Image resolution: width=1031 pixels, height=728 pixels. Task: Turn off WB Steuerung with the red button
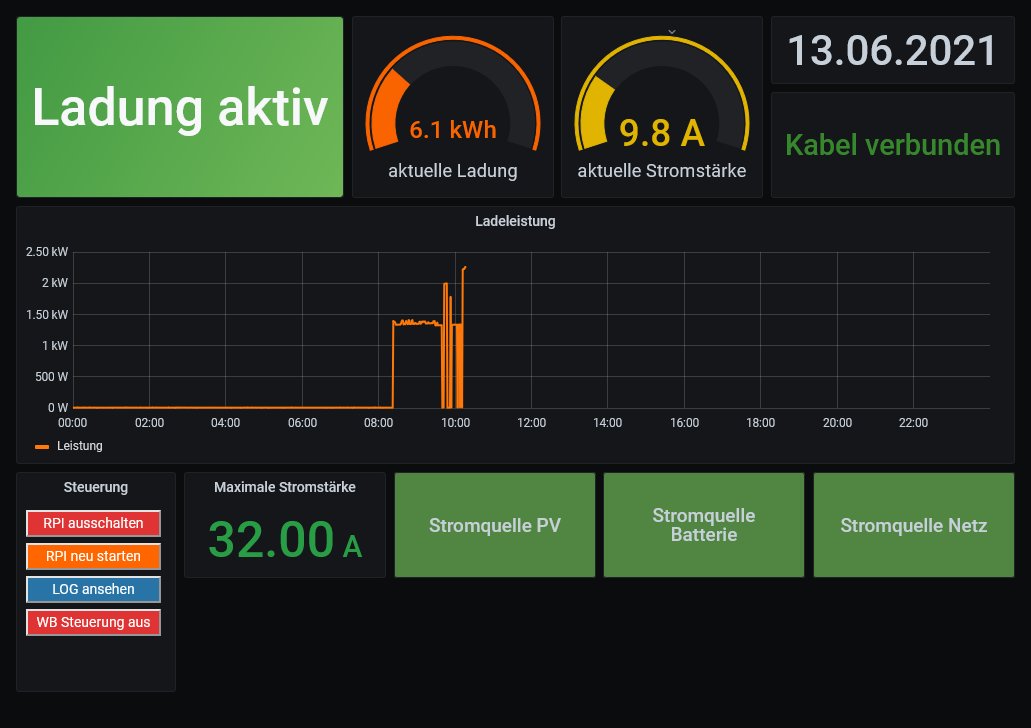(x=93, y=622)
